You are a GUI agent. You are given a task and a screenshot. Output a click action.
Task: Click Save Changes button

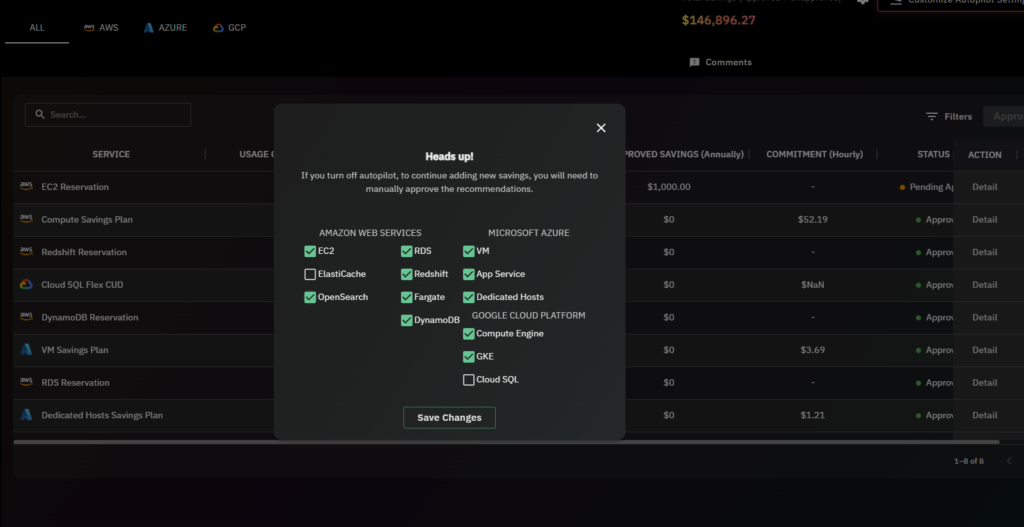tap(449, 418)
